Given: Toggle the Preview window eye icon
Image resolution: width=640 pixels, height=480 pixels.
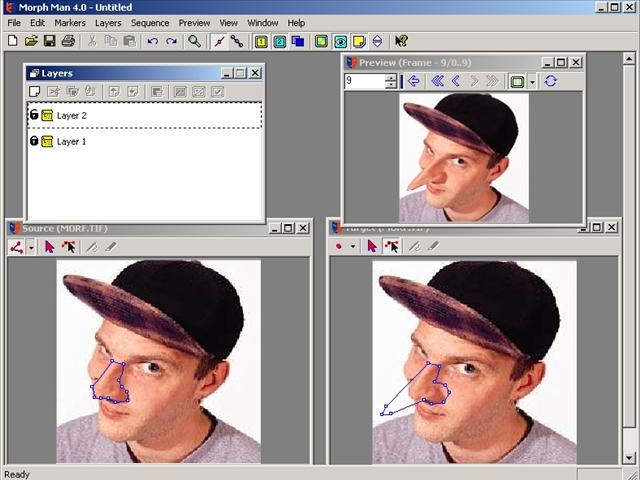Looking at the screenshot, I should click(340, 41).
